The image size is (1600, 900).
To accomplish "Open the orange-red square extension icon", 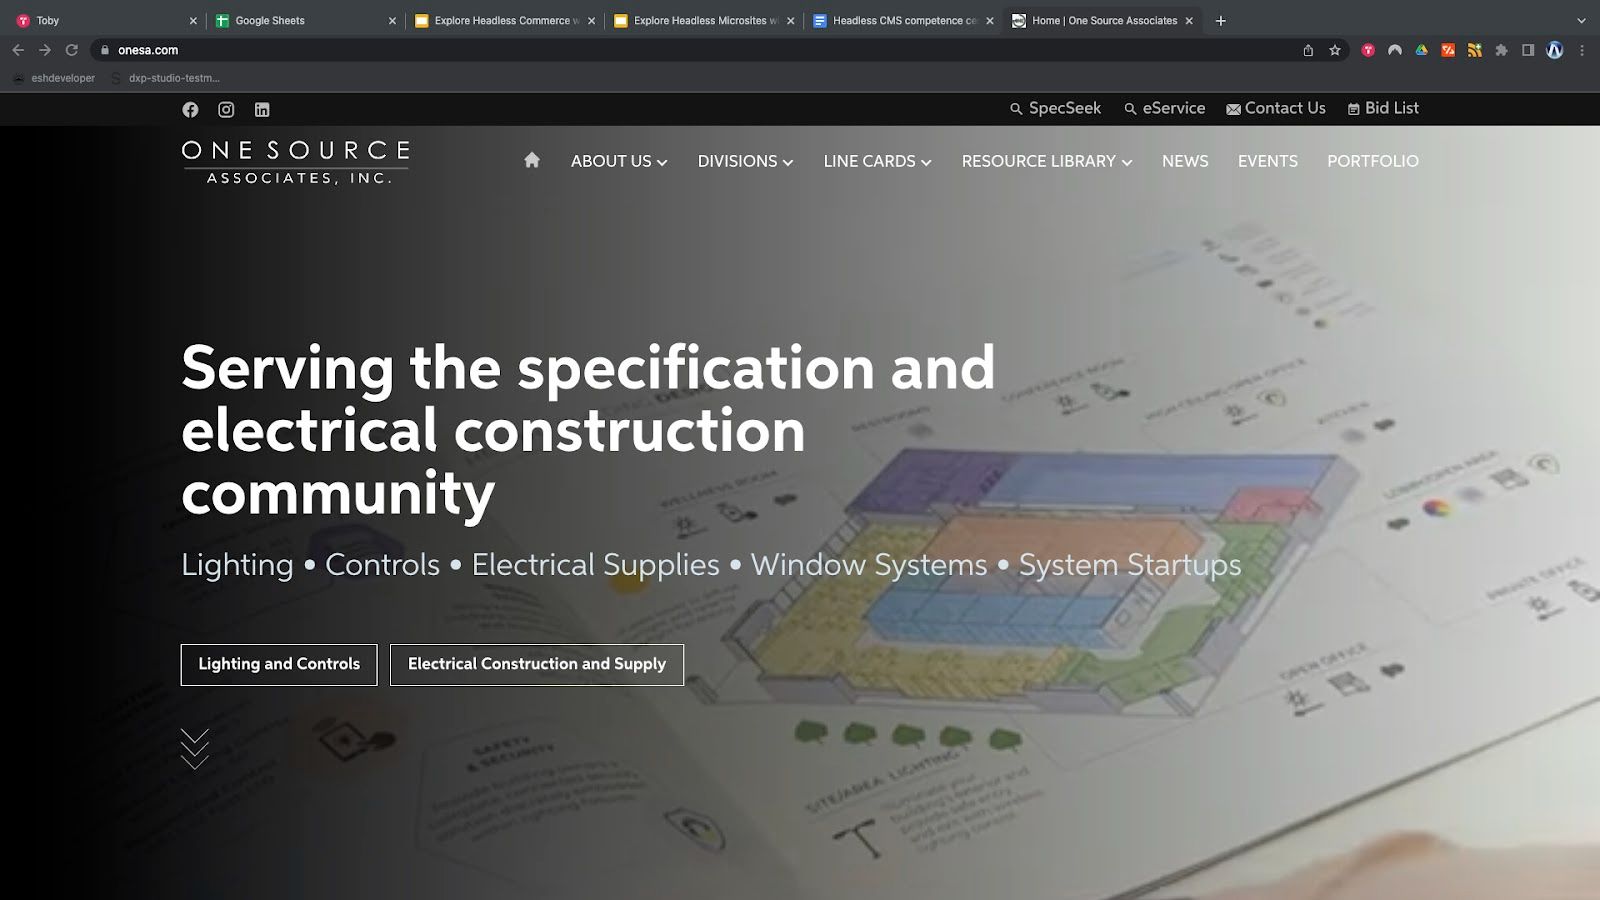I will pos(1448,50).
